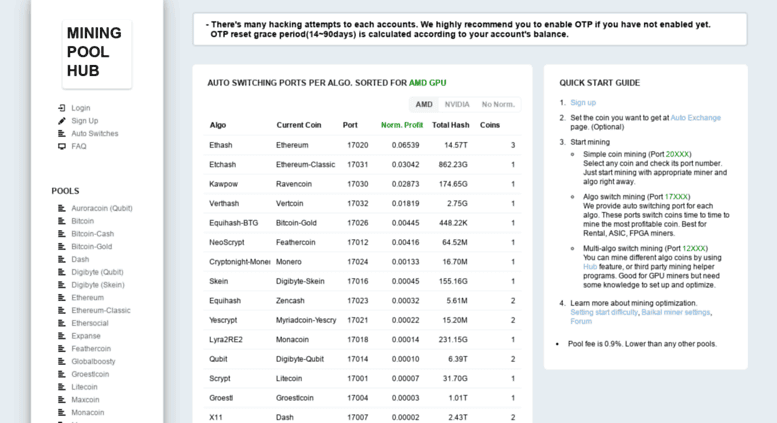Open Auto Switches in sidebar
The image size is (777, 423).
click(95, 134)
